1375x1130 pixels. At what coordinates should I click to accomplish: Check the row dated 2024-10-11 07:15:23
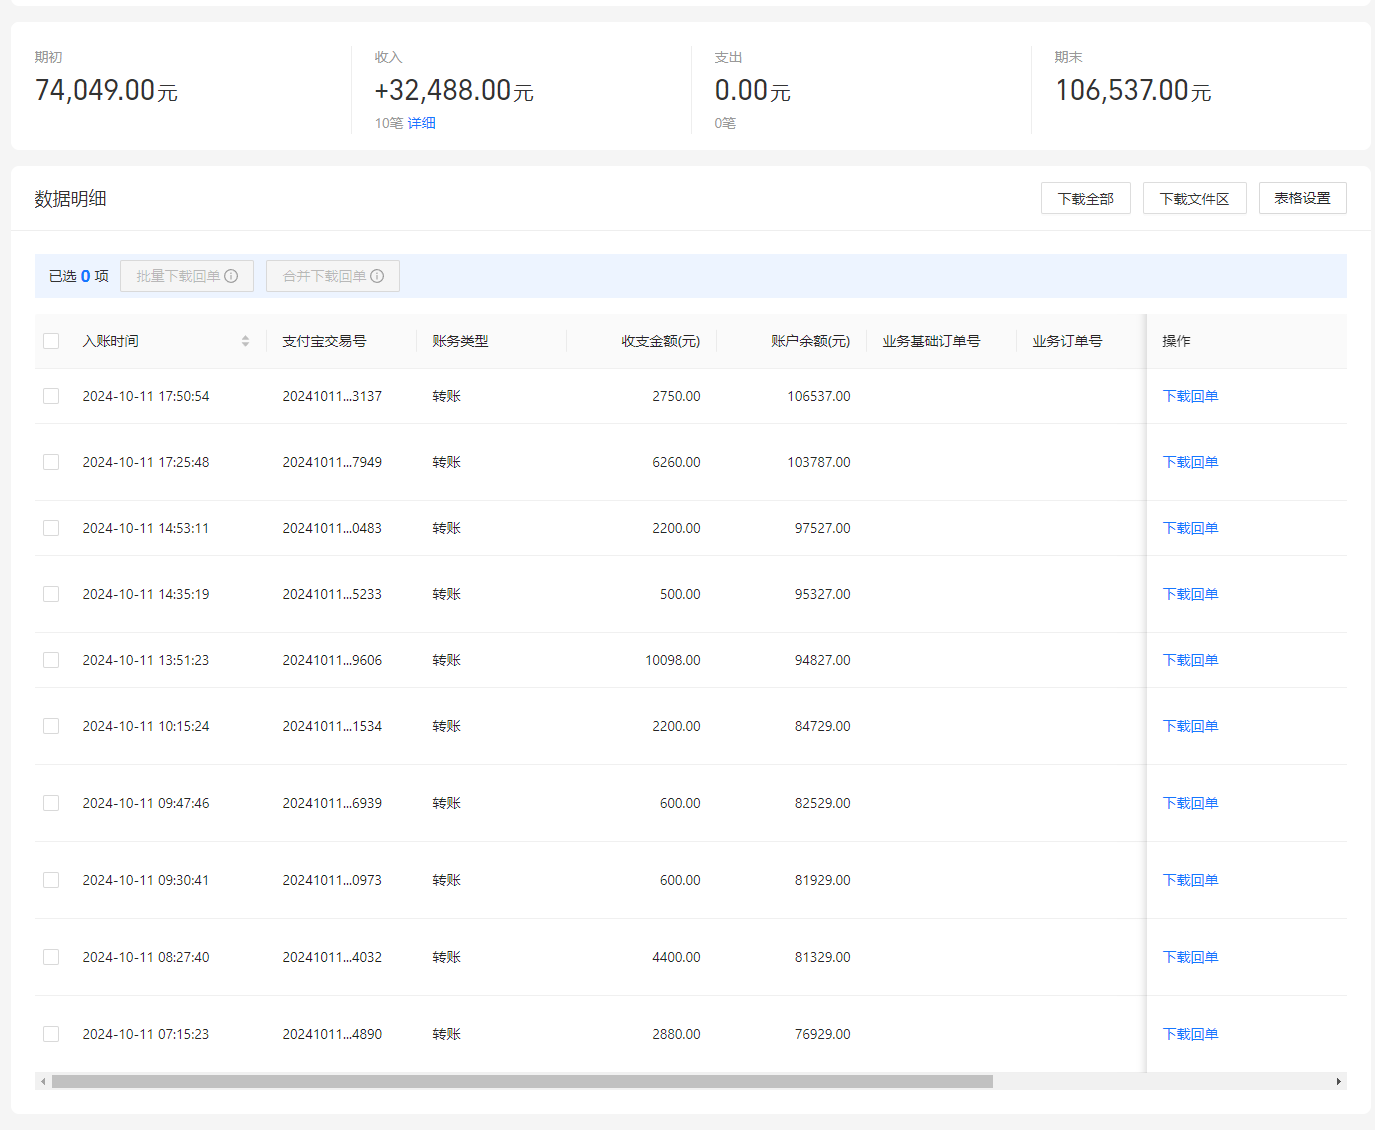51,1034
